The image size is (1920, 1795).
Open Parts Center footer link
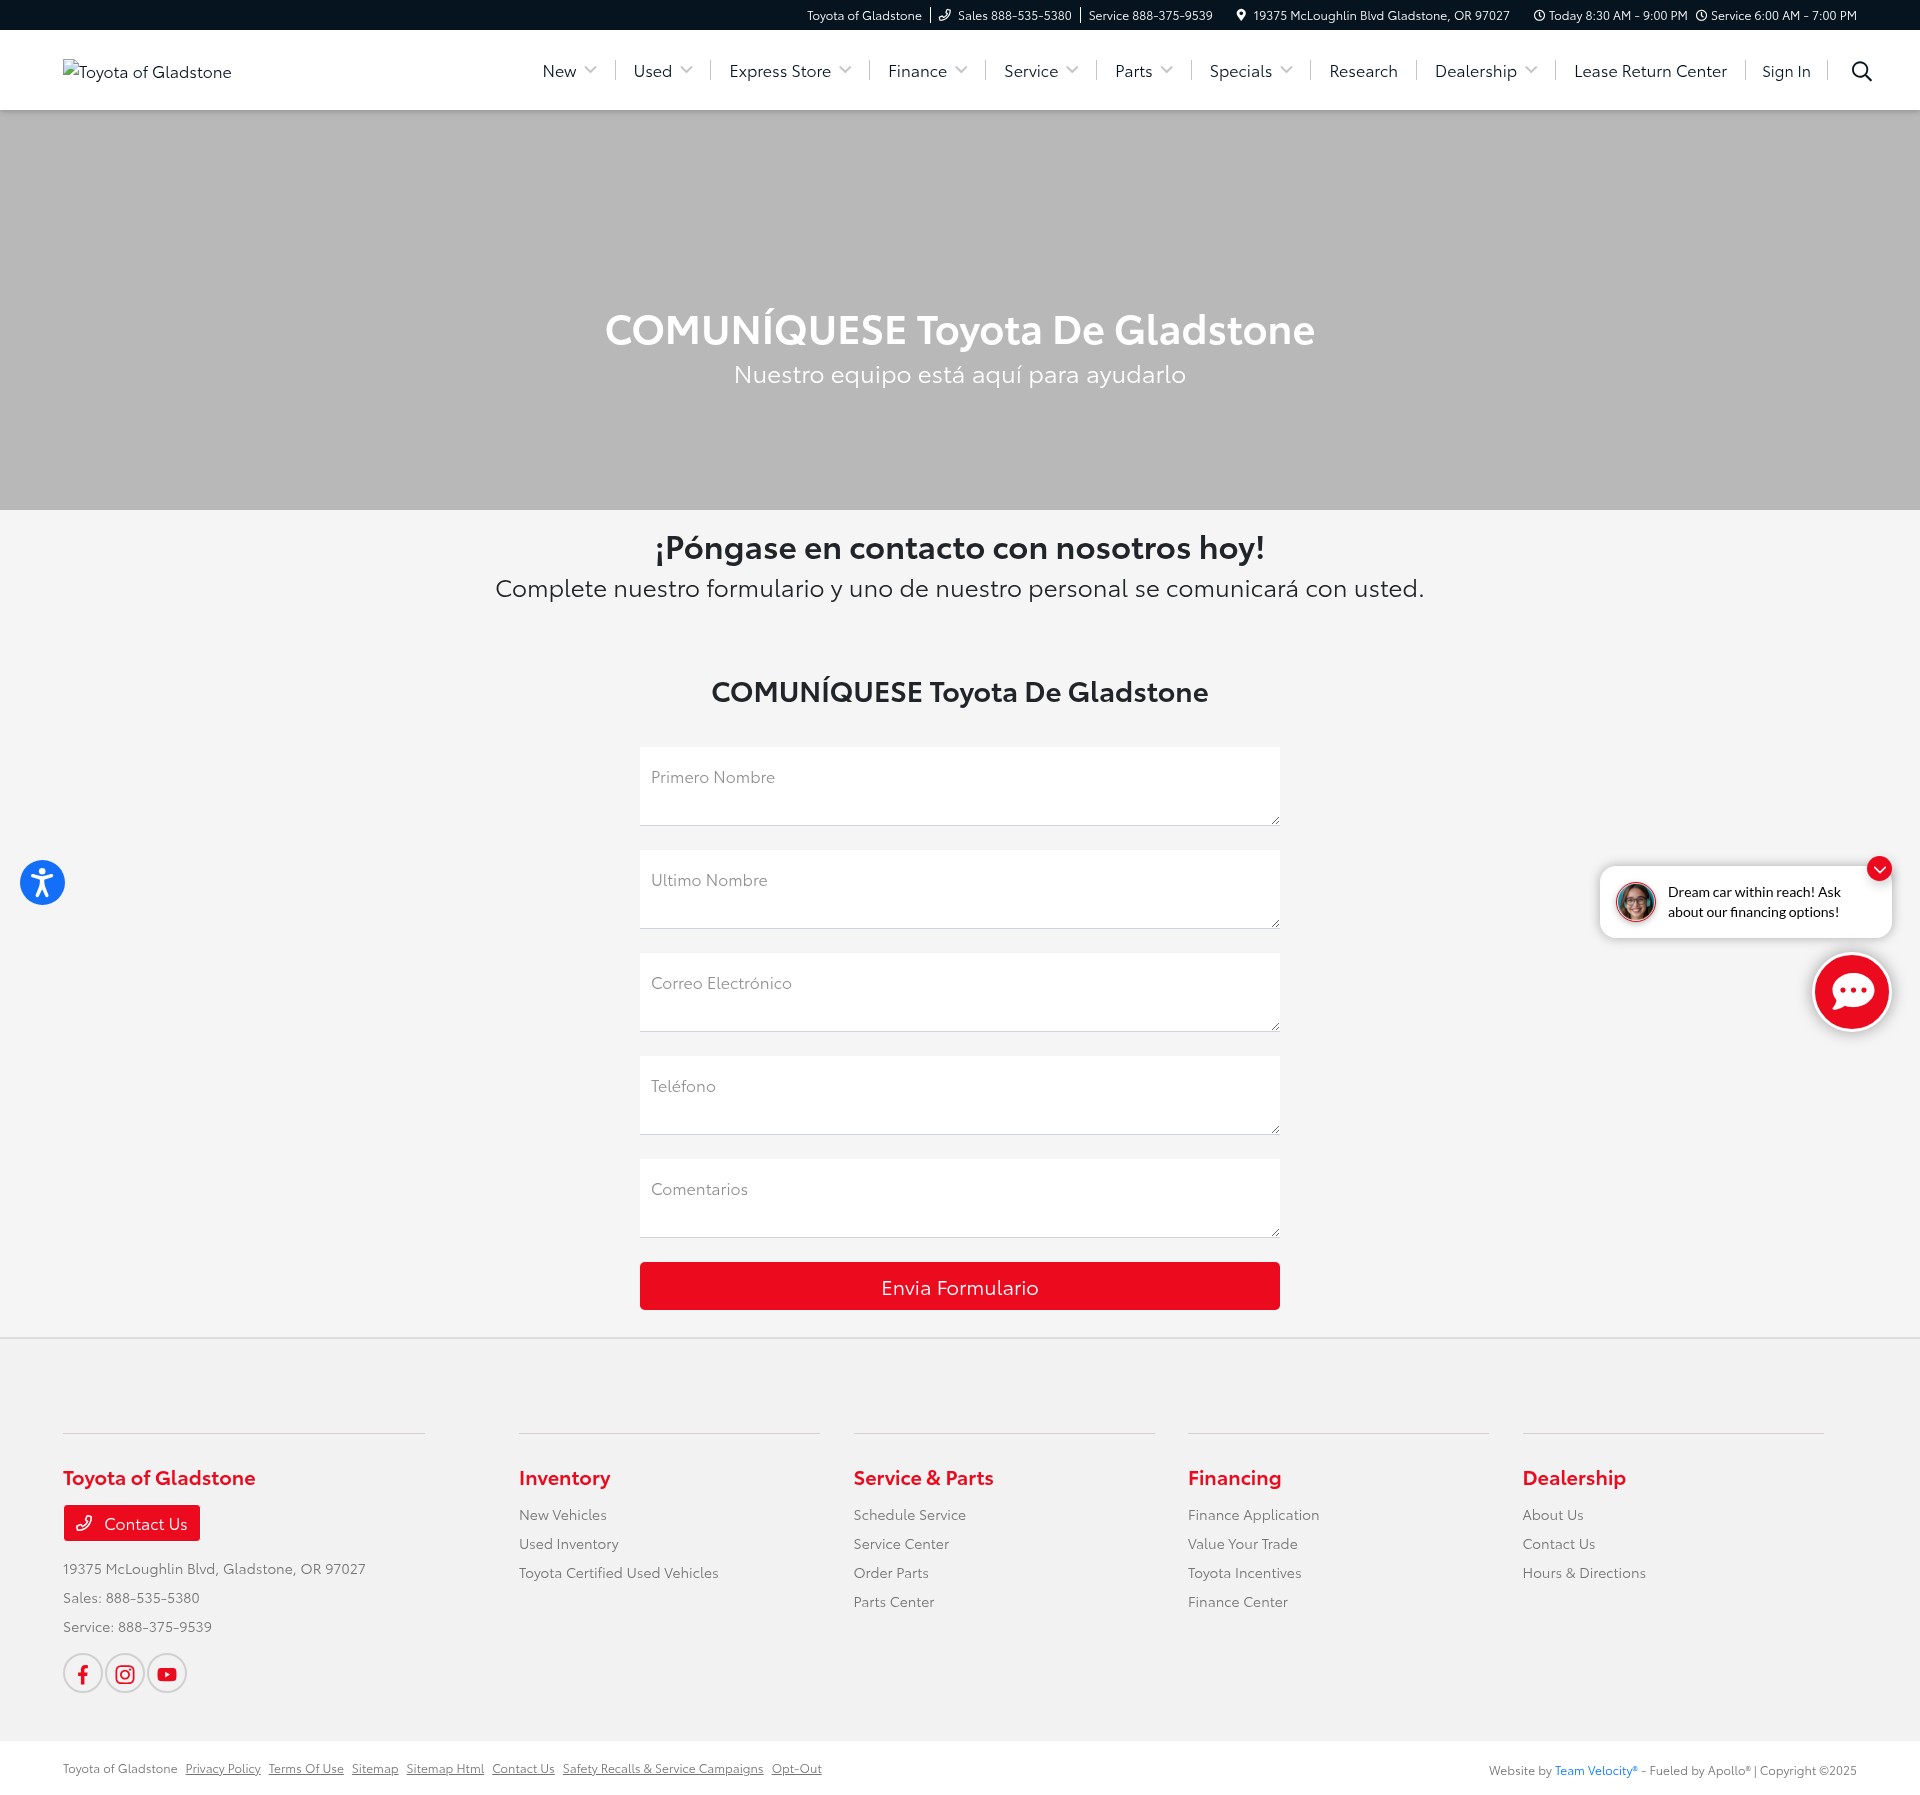coord(893,1602)
